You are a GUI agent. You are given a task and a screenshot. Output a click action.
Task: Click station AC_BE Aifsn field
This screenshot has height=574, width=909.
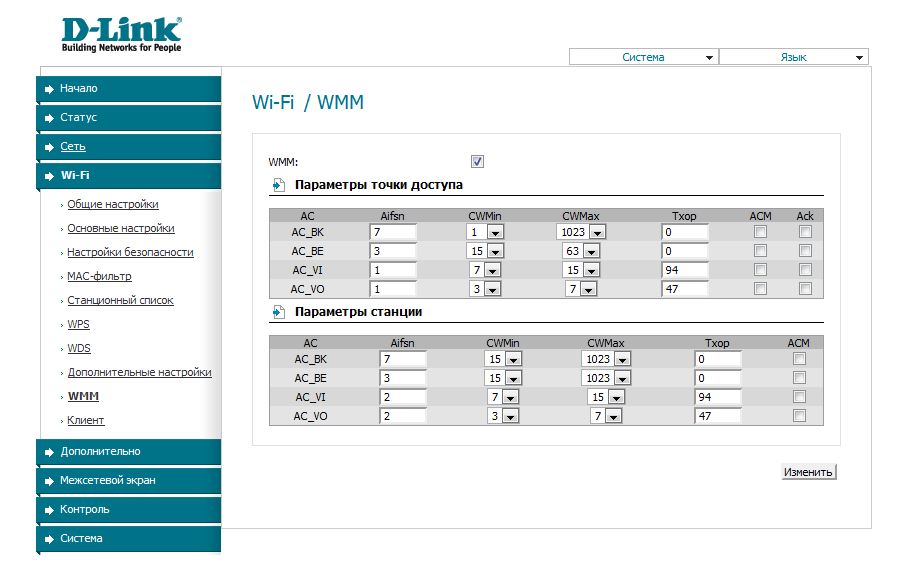[403, 378]
